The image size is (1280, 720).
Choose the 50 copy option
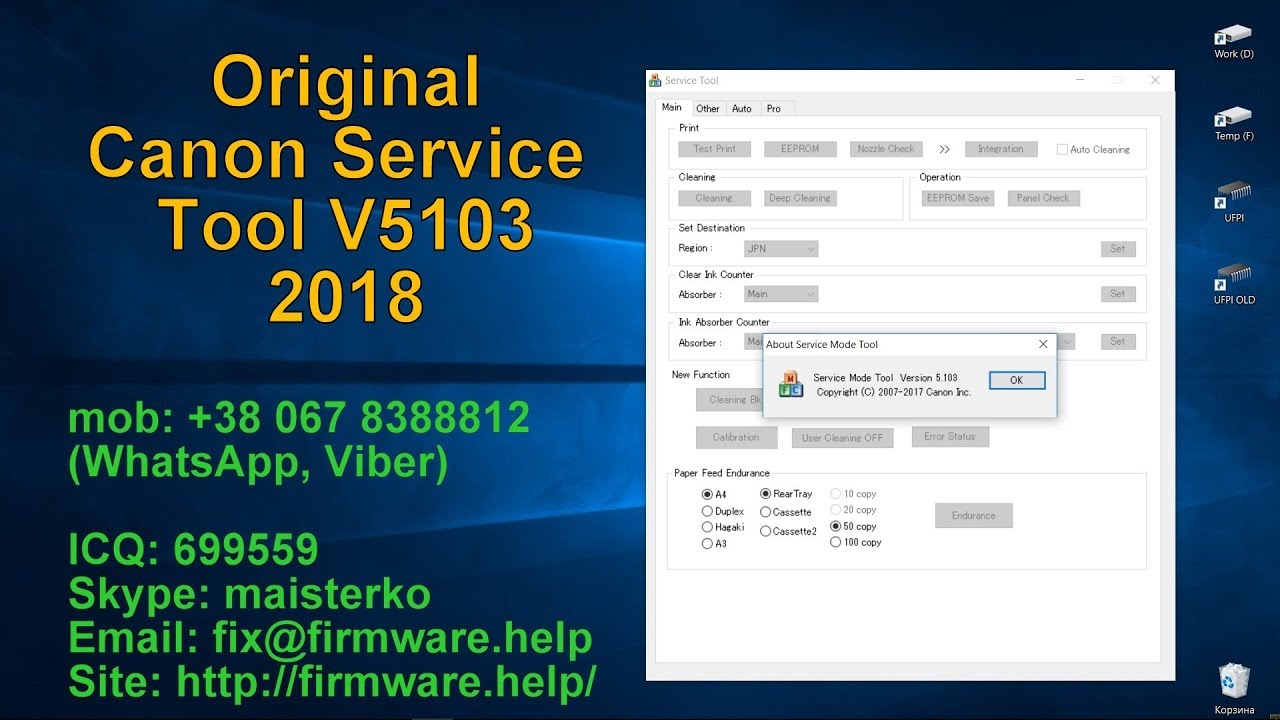click(x=836, y=526)
